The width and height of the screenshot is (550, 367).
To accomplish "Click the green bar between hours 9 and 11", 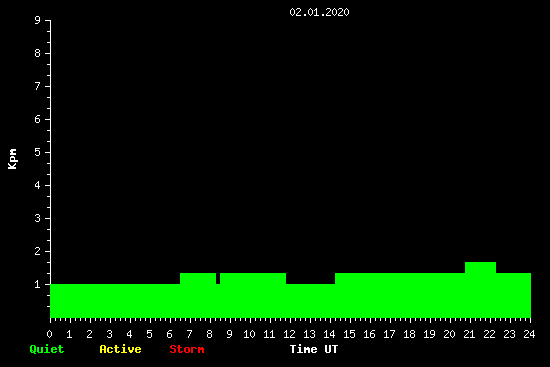I will click(253, 295).
